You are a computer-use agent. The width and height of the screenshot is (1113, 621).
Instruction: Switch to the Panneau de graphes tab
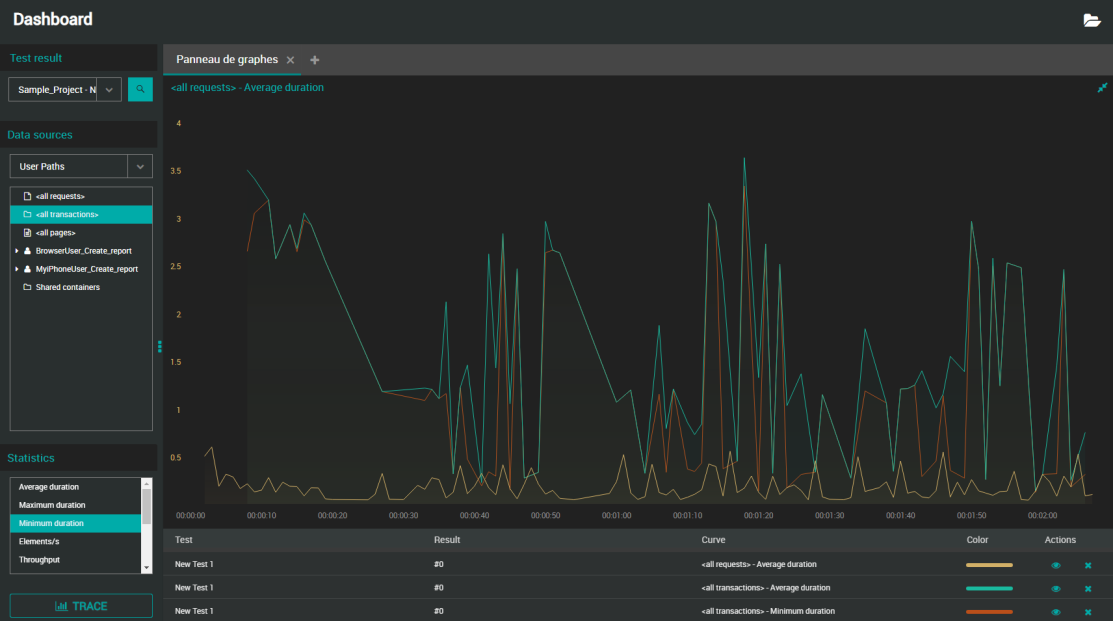tap(226, 59)
